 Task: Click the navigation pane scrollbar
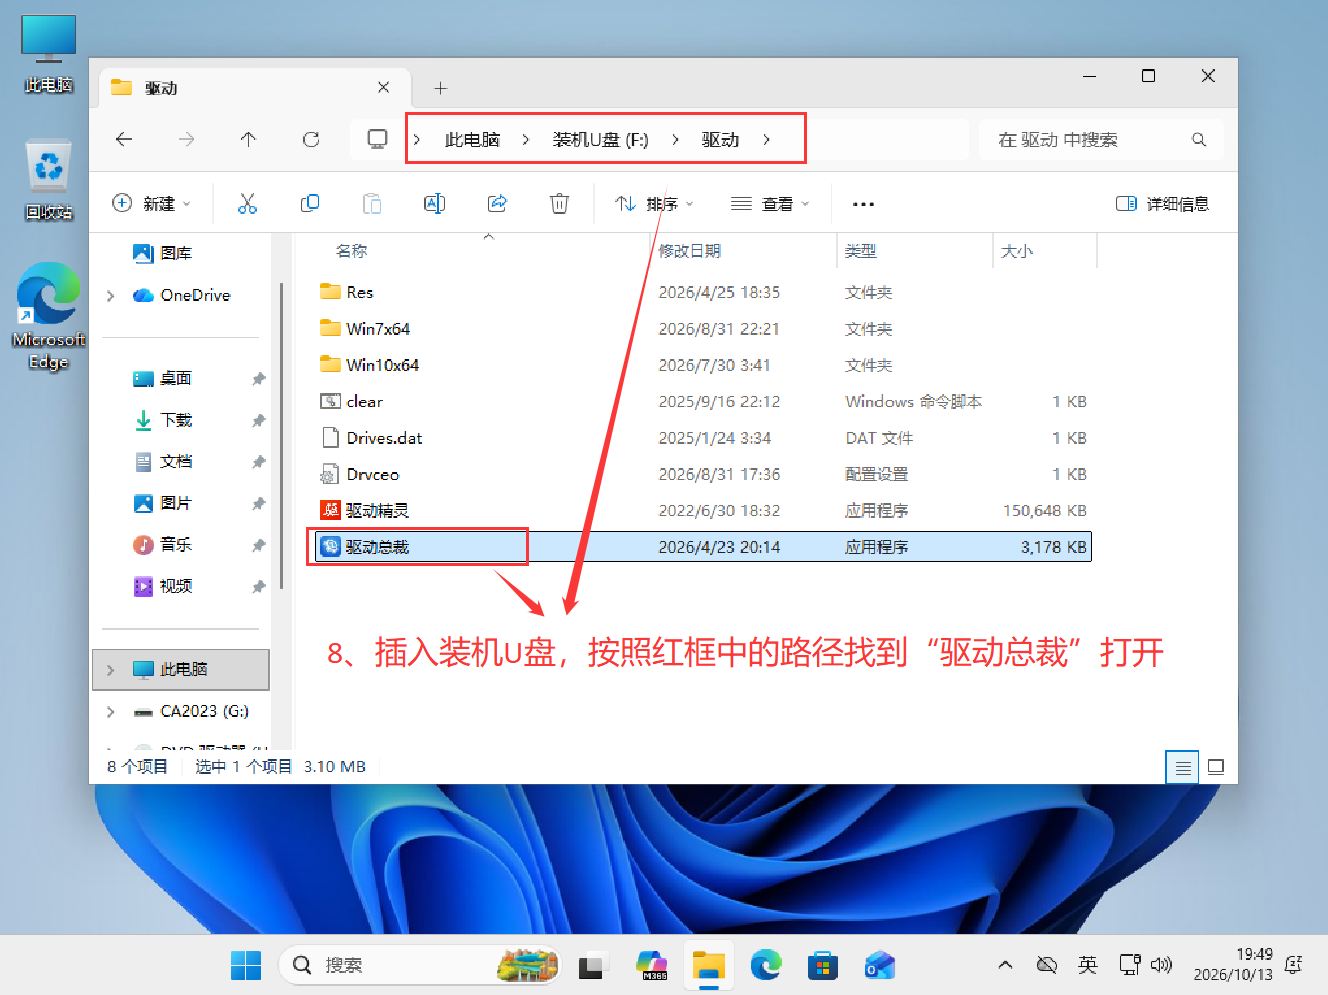click(282, 437)
